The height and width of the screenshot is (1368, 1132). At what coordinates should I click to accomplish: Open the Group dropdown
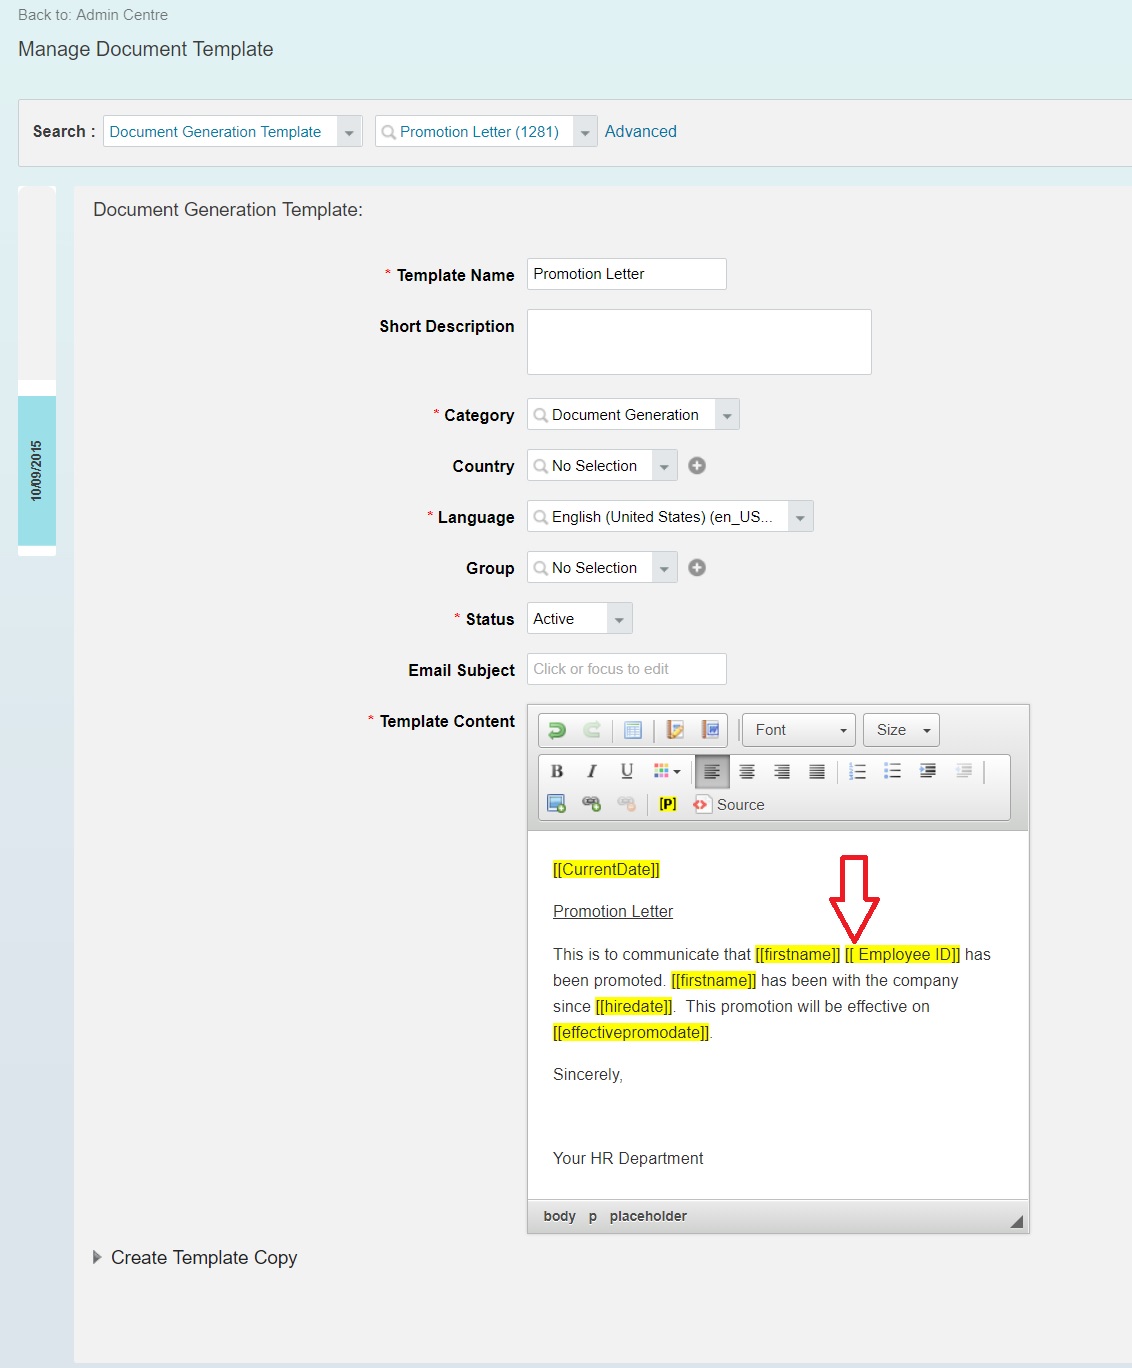(x=664, y=568)
